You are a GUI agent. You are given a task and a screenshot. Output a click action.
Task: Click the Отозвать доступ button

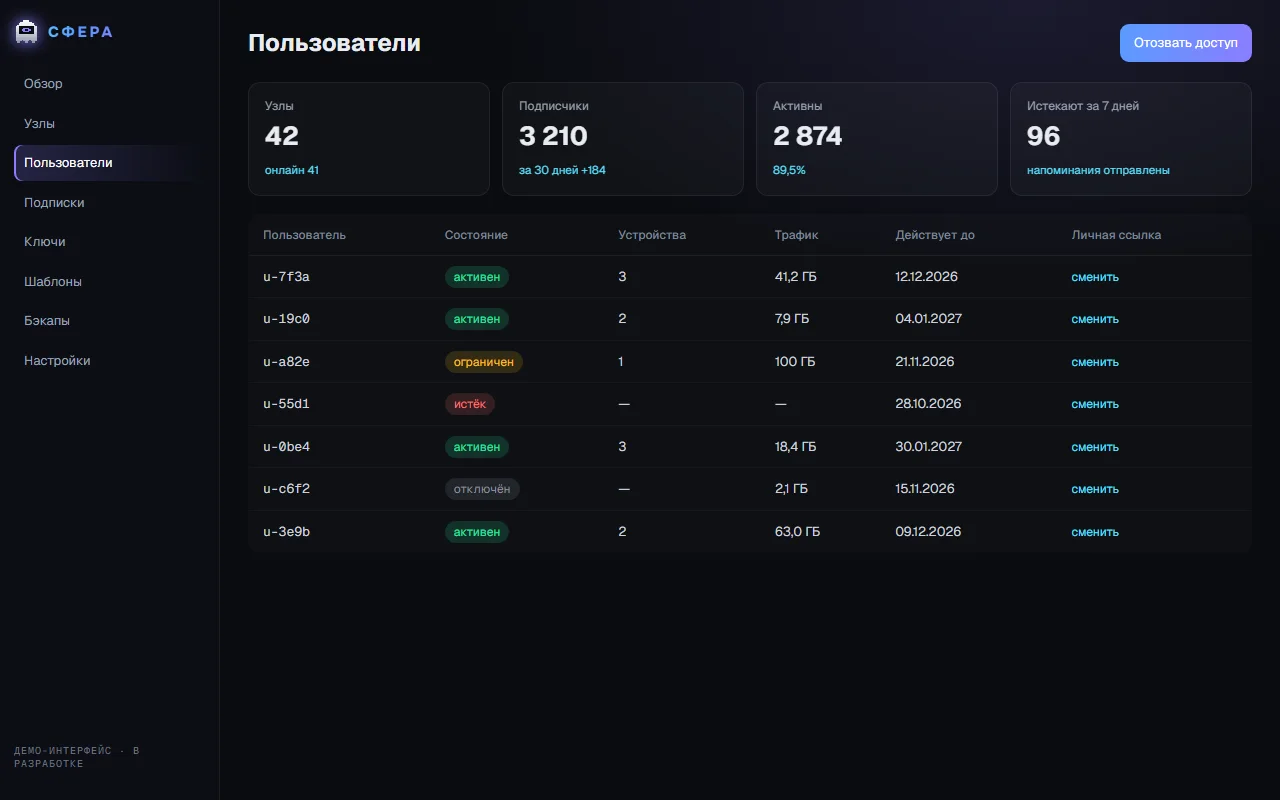(1185, 43)
